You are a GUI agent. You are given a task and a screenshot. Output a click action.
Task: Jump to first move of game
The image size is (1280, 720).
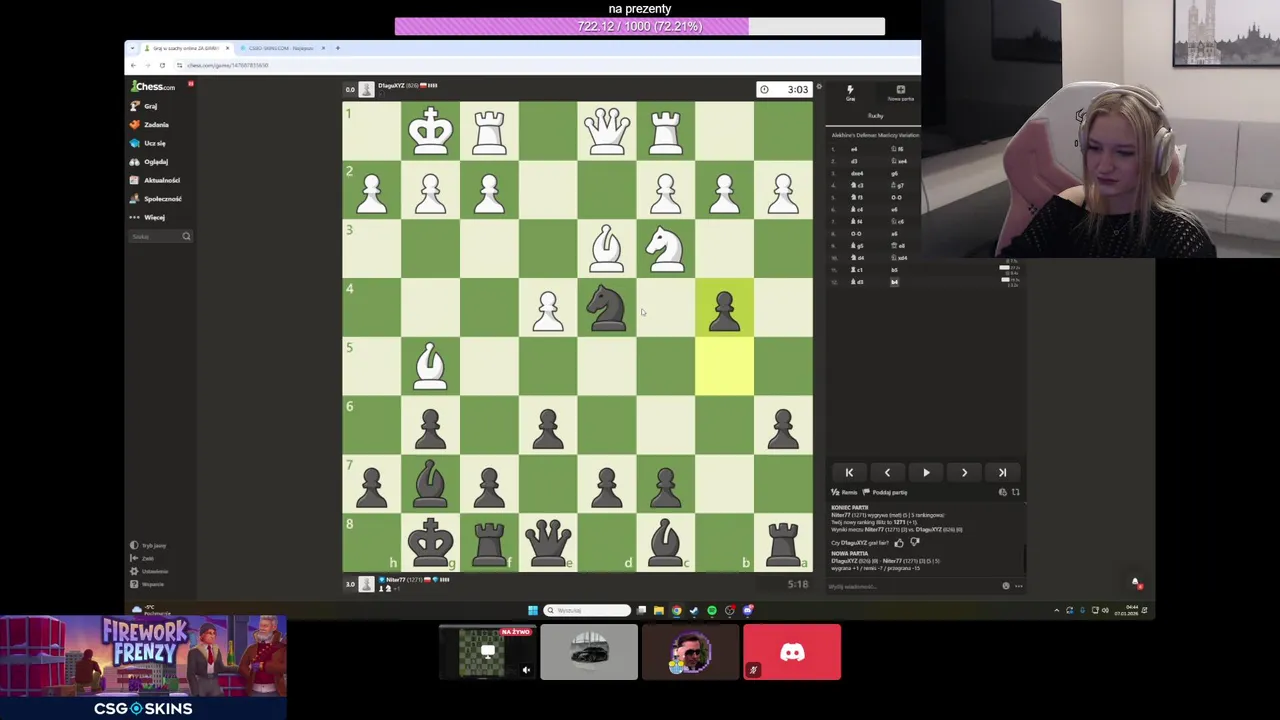pos(849,473)
